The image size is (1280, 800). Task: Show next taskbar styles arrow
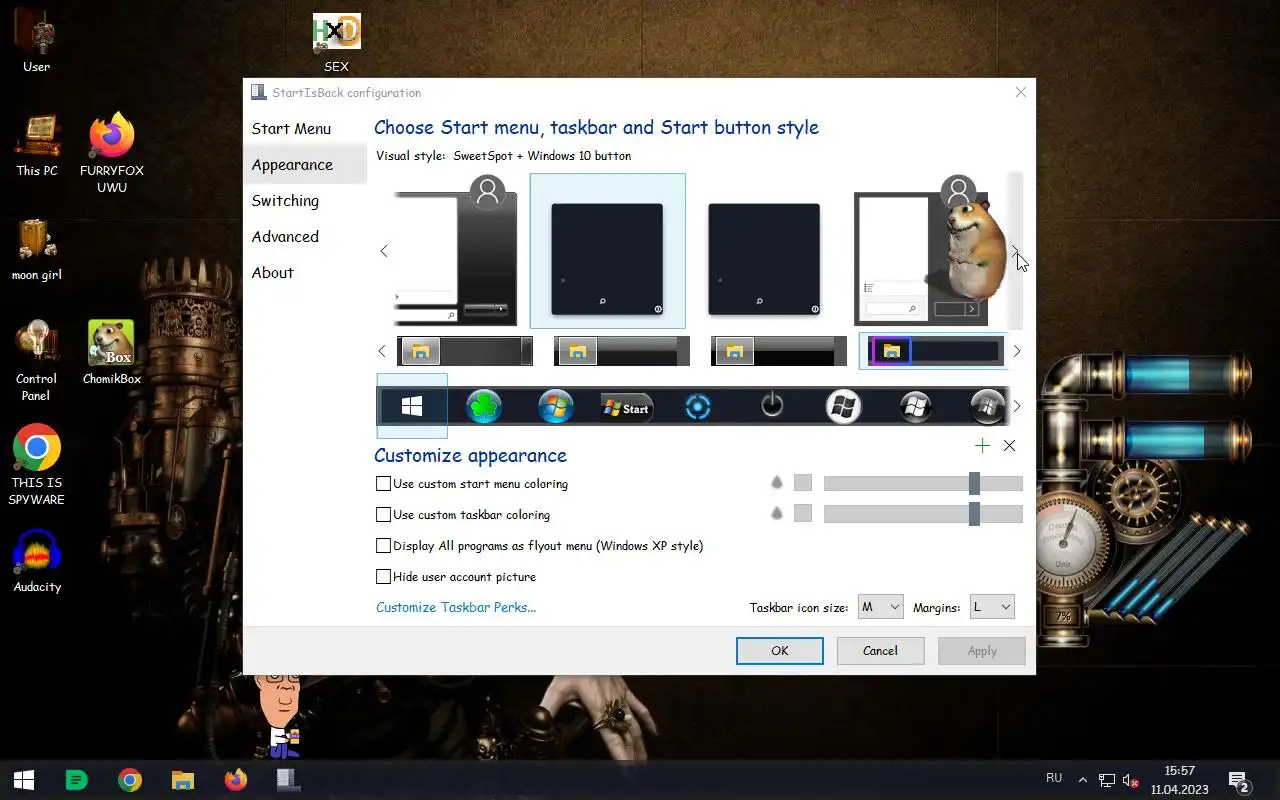pos(1017,351)
